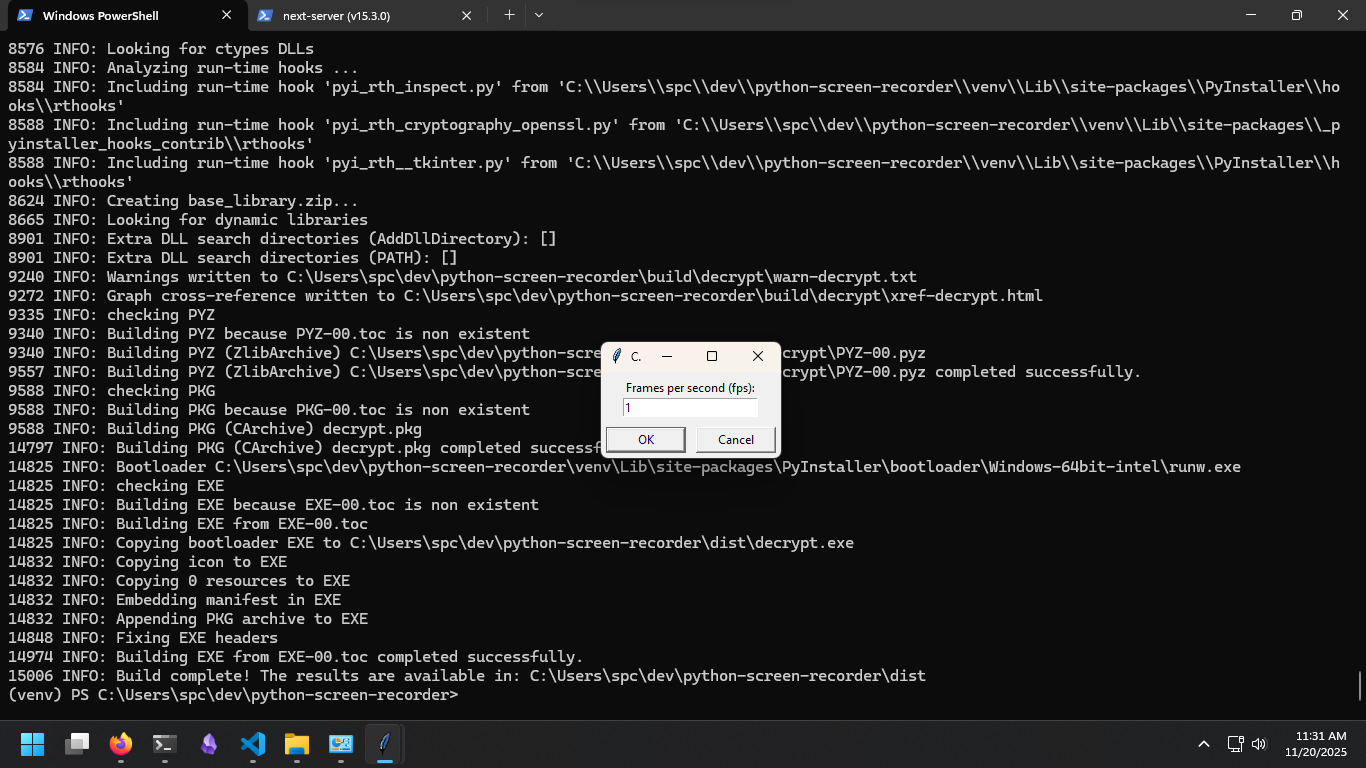Confirm the fps value with OK
The height and width of the screenshot is (768, 1366).
click(645, 439)
